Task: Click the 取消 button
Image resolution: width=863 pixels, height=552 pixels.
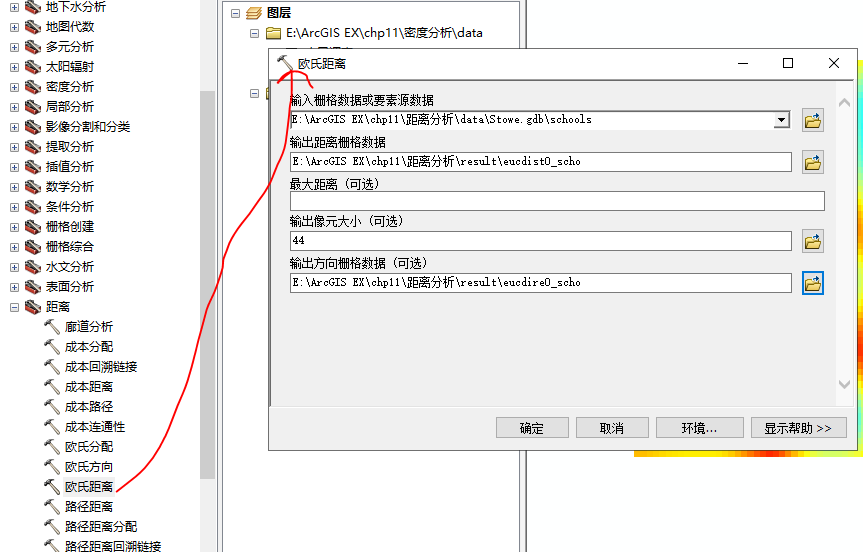Action: pos(612,428)
